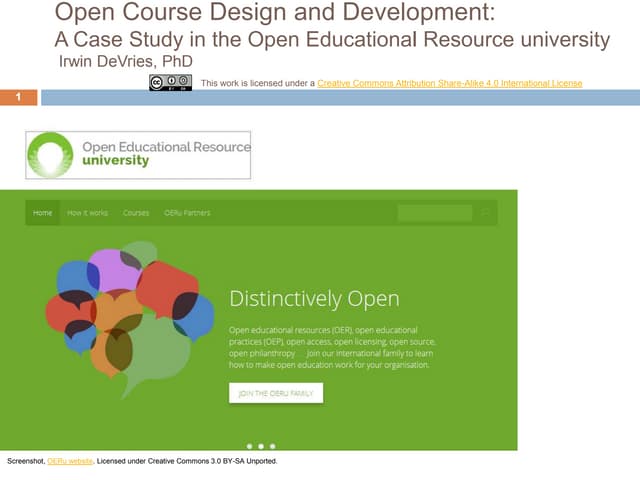Image resolution: width=640 pixels, height=480 pixels.
Task: Click the search magnifier icon in navbar
Action: (x=485, y=213)
